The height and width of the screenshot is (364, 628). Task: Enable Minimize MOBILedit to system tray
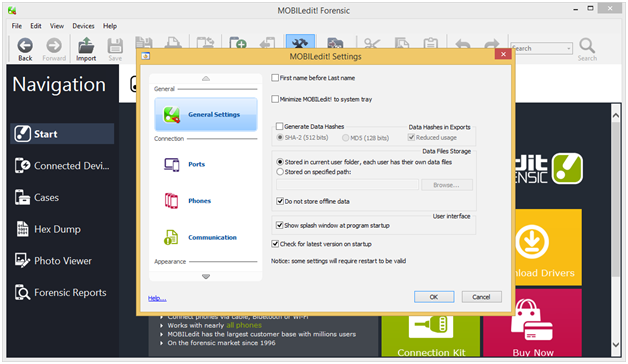point(275,99)
